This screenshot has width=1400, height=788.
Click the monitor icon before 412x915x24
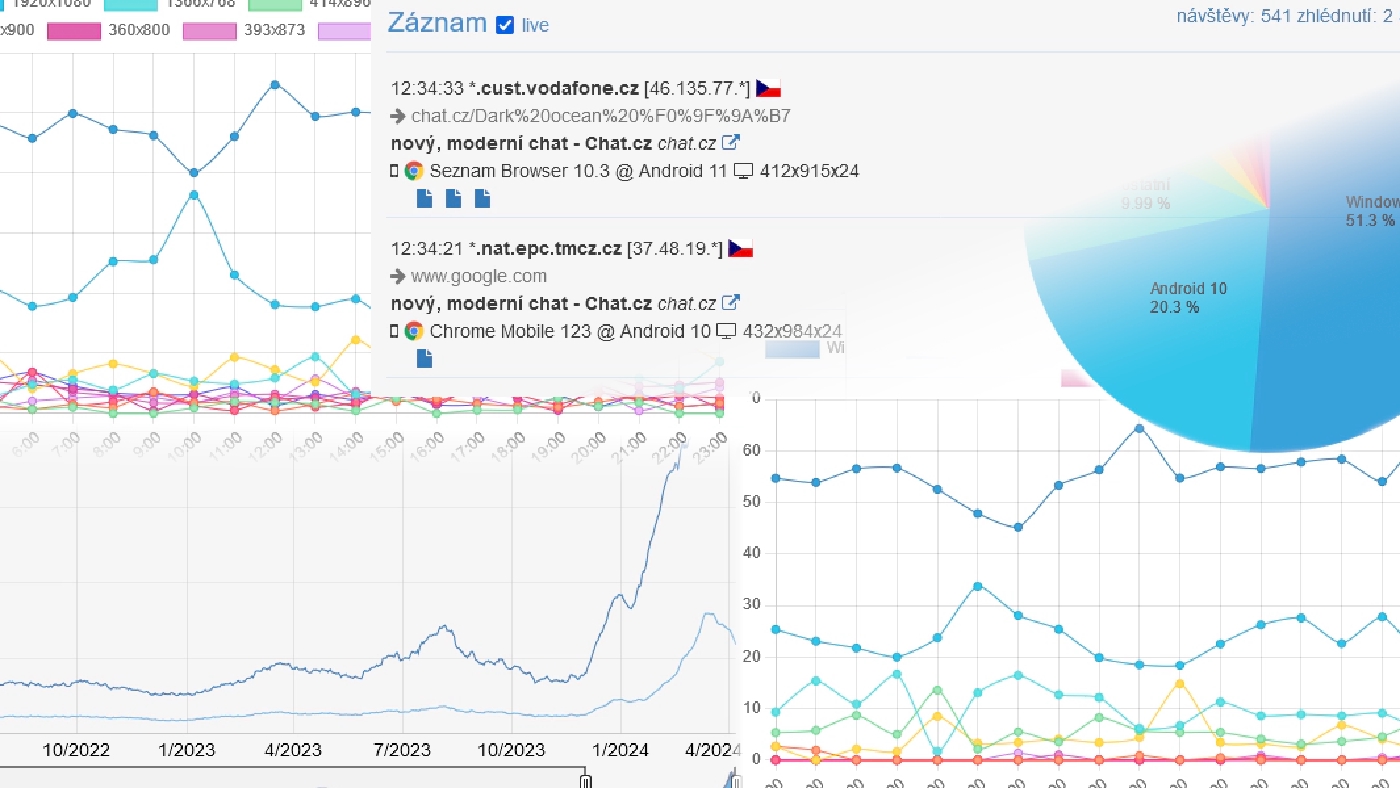point(743,171)
